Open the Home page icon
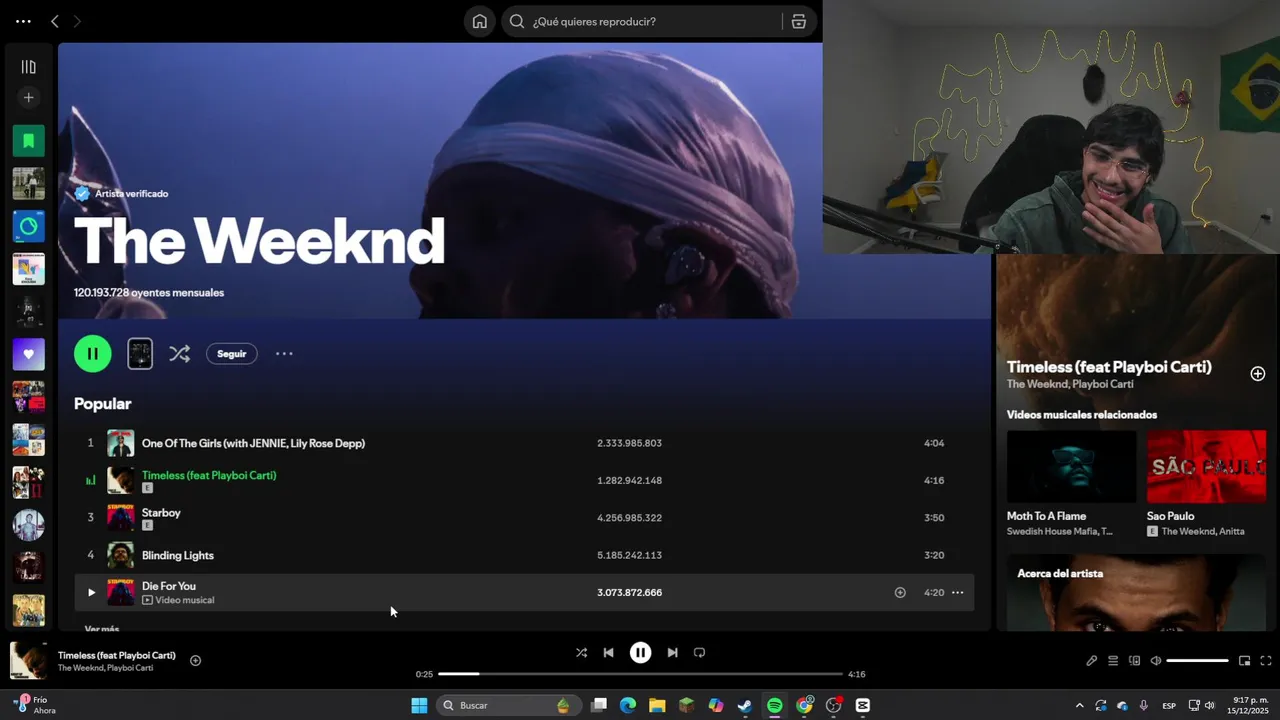Screen dimensions: 1280x720 [480, 21]
